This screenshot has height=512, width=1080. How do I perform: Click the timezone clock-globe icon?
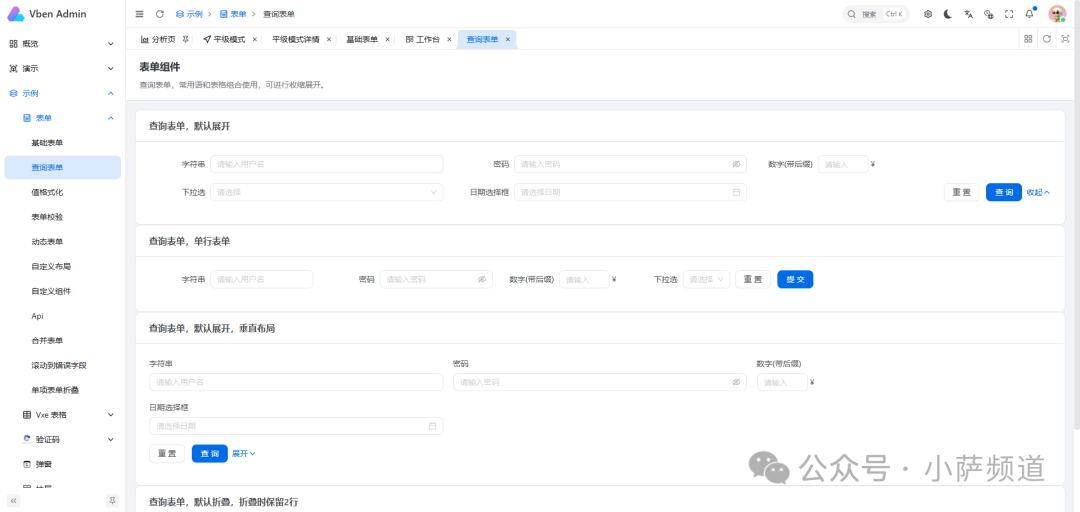[988, 14]
